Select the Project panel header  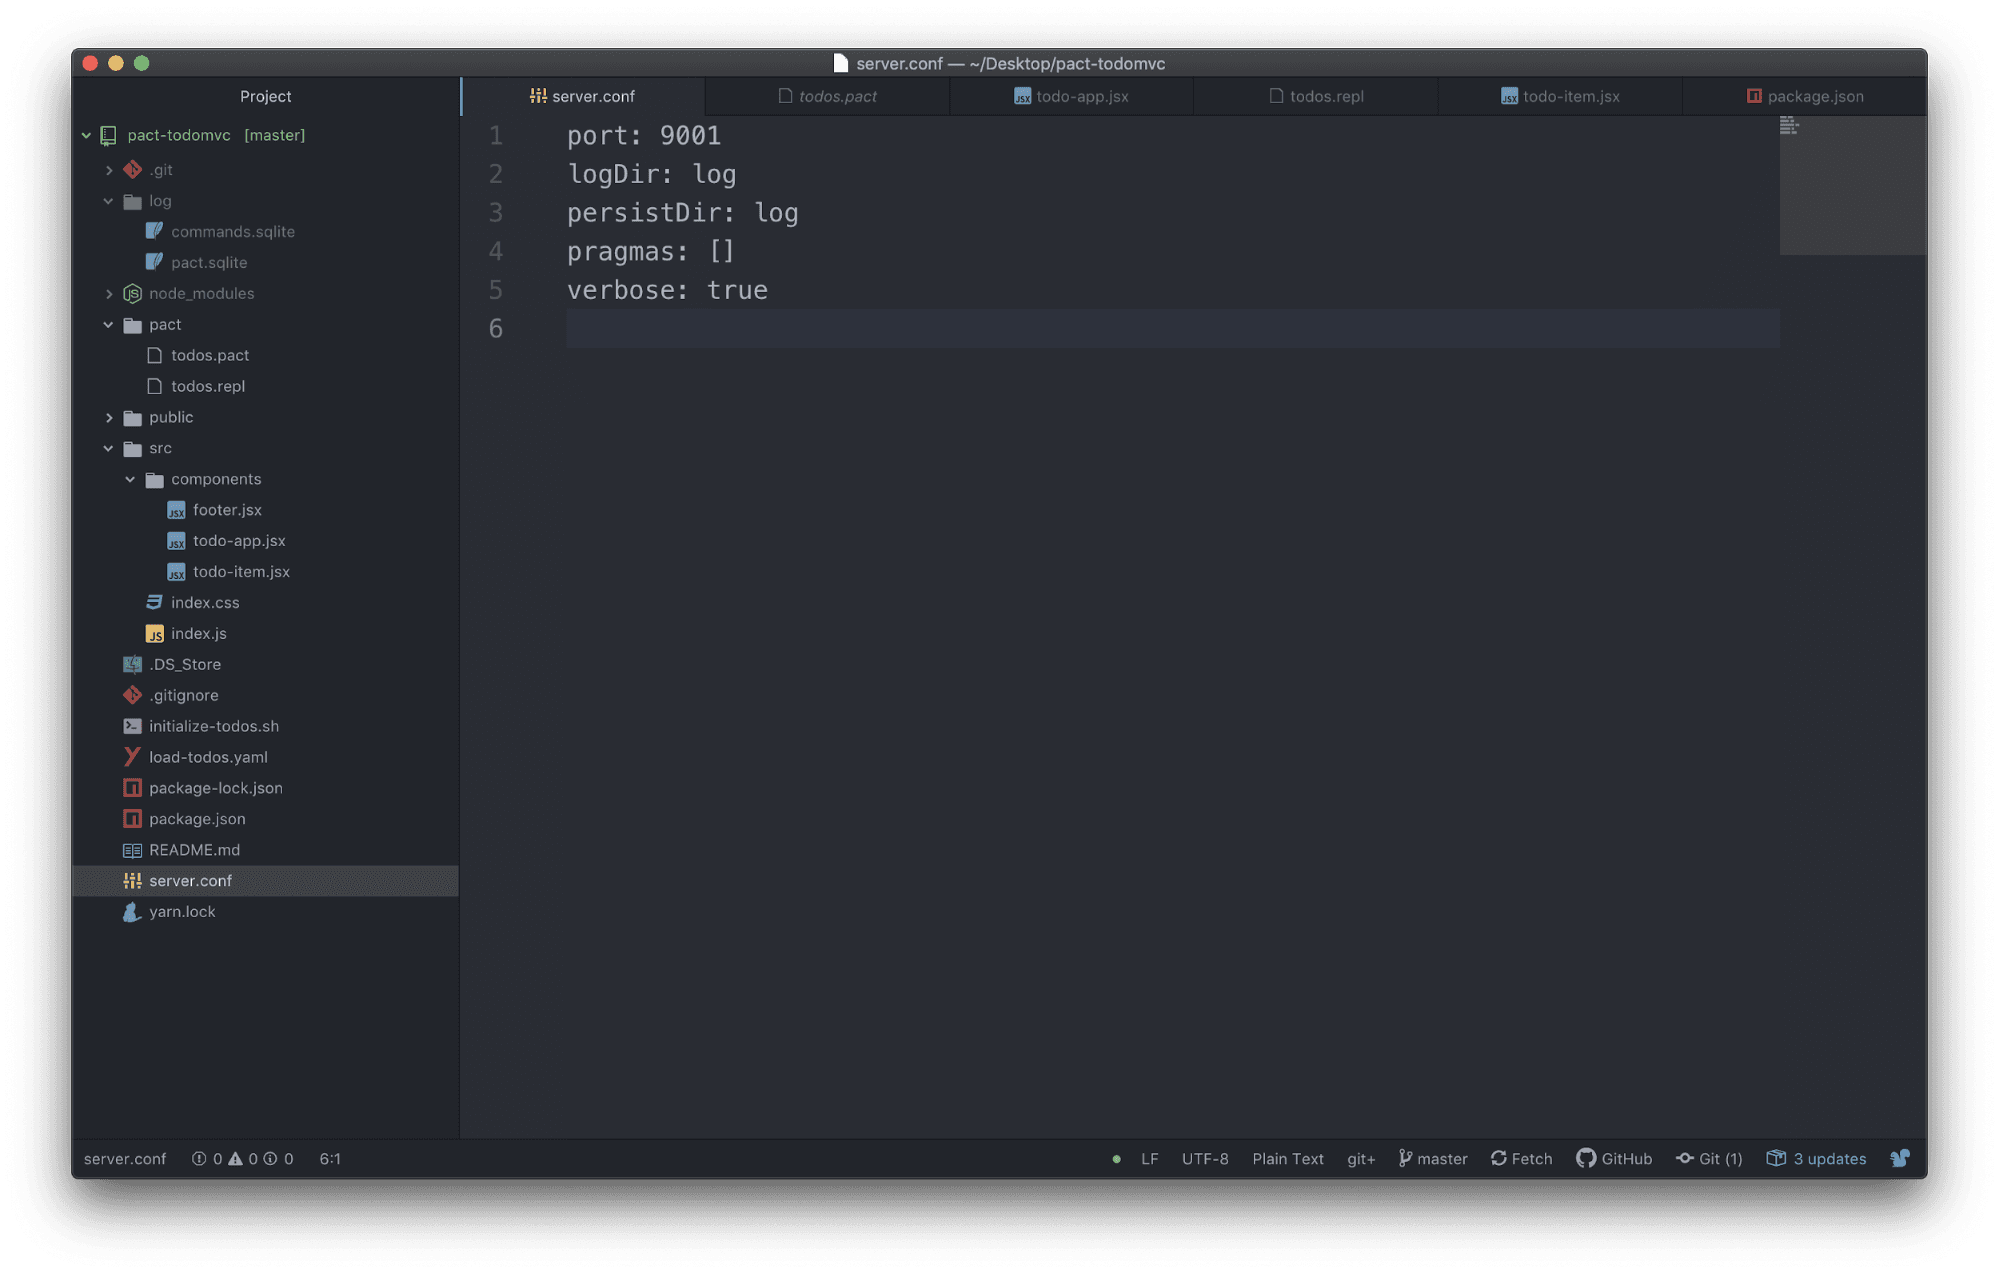[265, 96]
